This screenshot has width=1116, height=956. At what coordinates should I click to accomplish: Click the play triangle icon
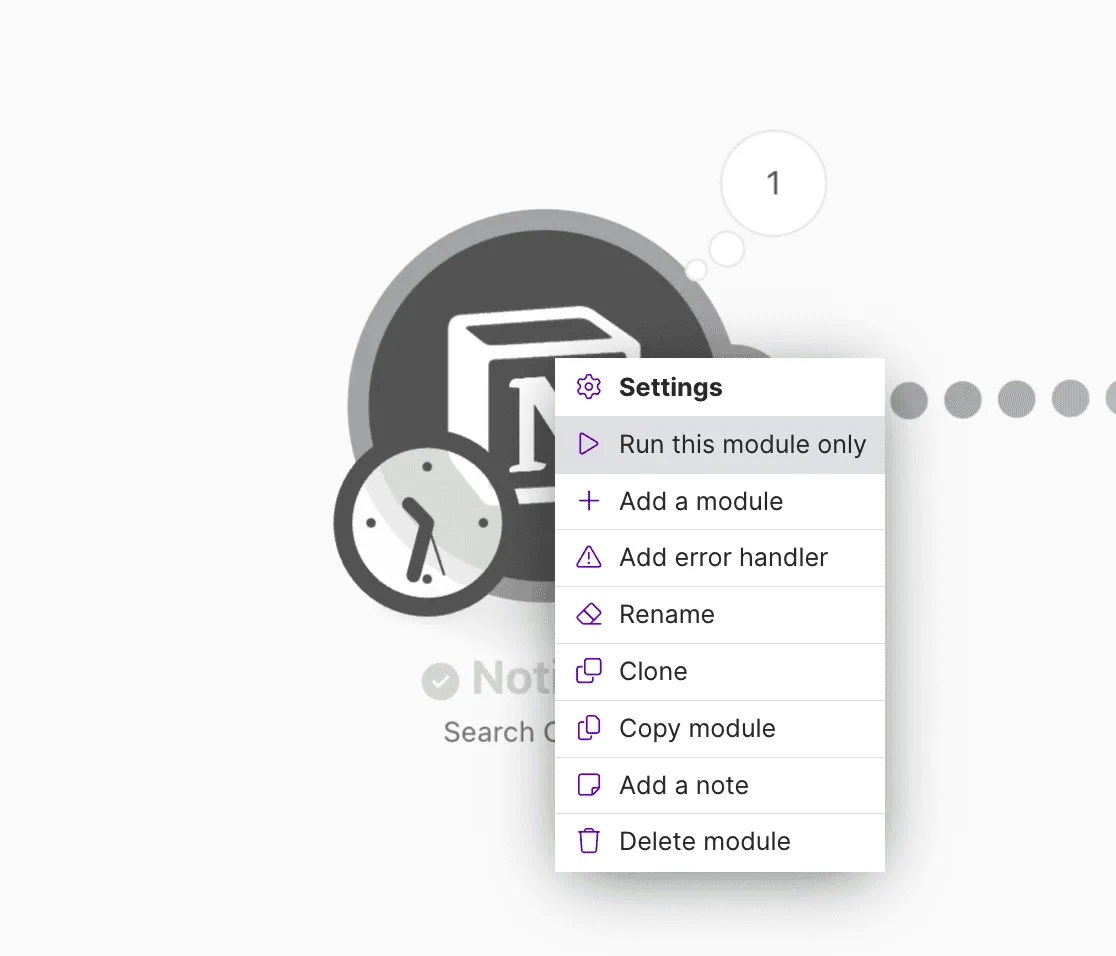[x=589, y=443]
